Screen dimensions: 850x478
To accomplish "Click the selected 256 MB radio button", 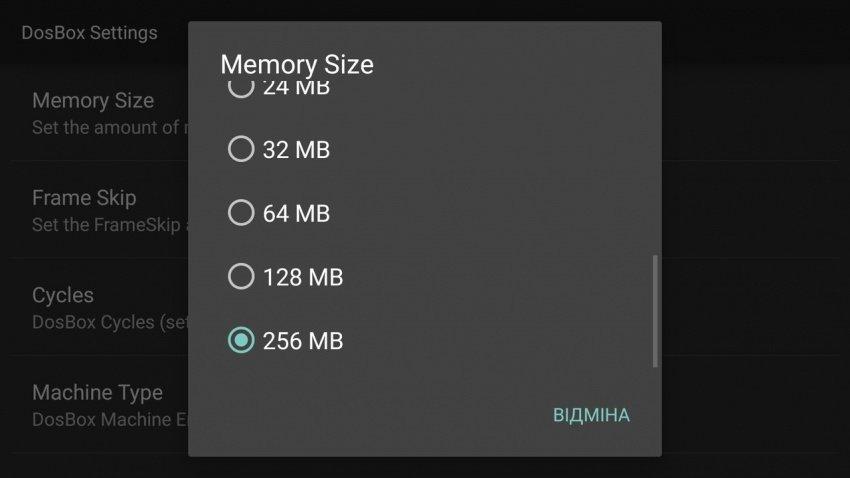I will [241, 340].
